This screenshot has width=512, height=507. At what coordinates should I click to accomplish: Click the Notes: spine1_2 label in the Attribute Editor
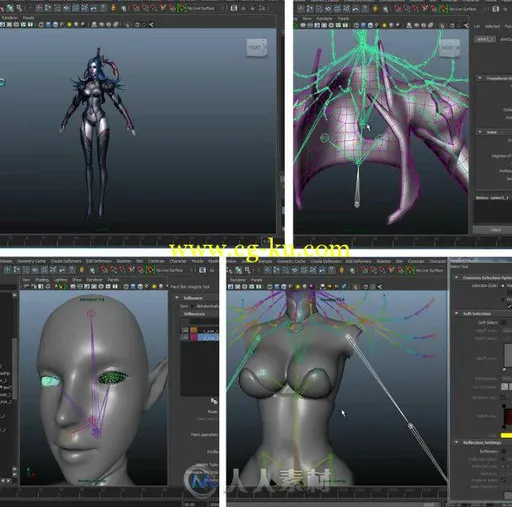[492, 198]
